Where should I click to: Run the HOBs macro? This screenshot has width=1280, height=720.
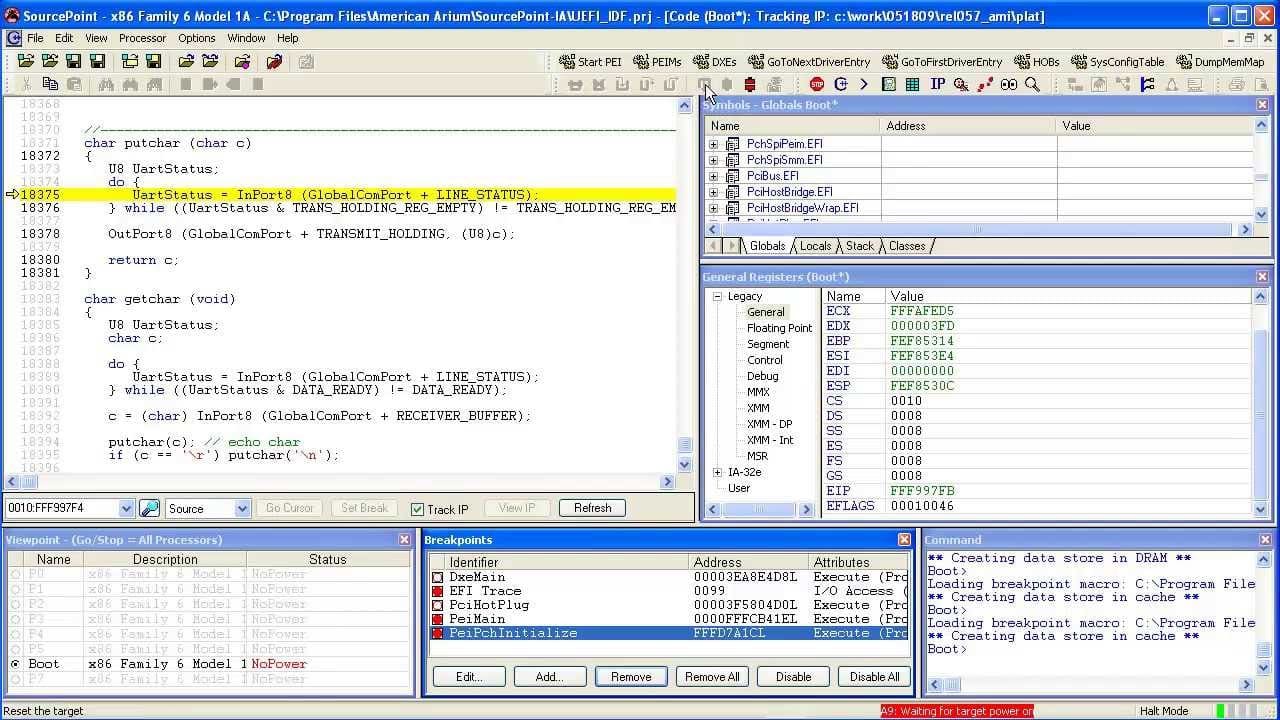point(1037,62)
